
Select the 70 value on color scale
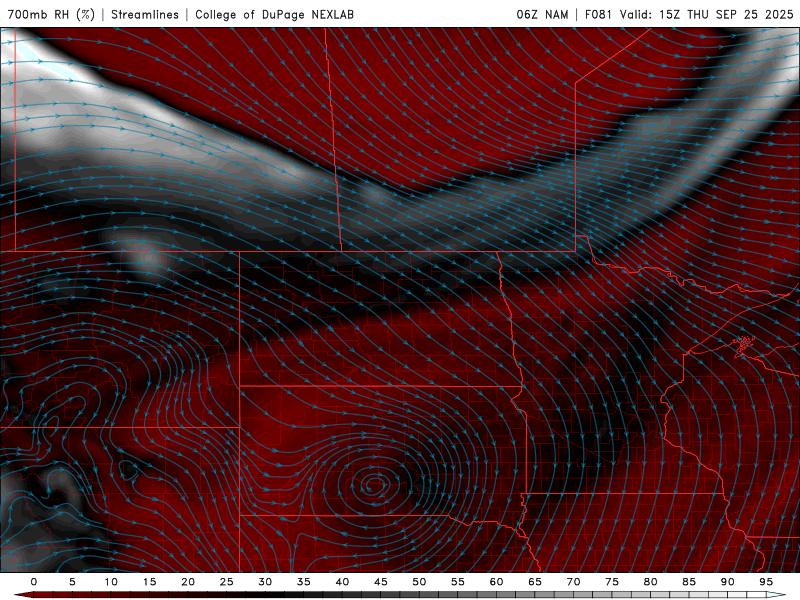pyautogui.click(x=573, y=582)
